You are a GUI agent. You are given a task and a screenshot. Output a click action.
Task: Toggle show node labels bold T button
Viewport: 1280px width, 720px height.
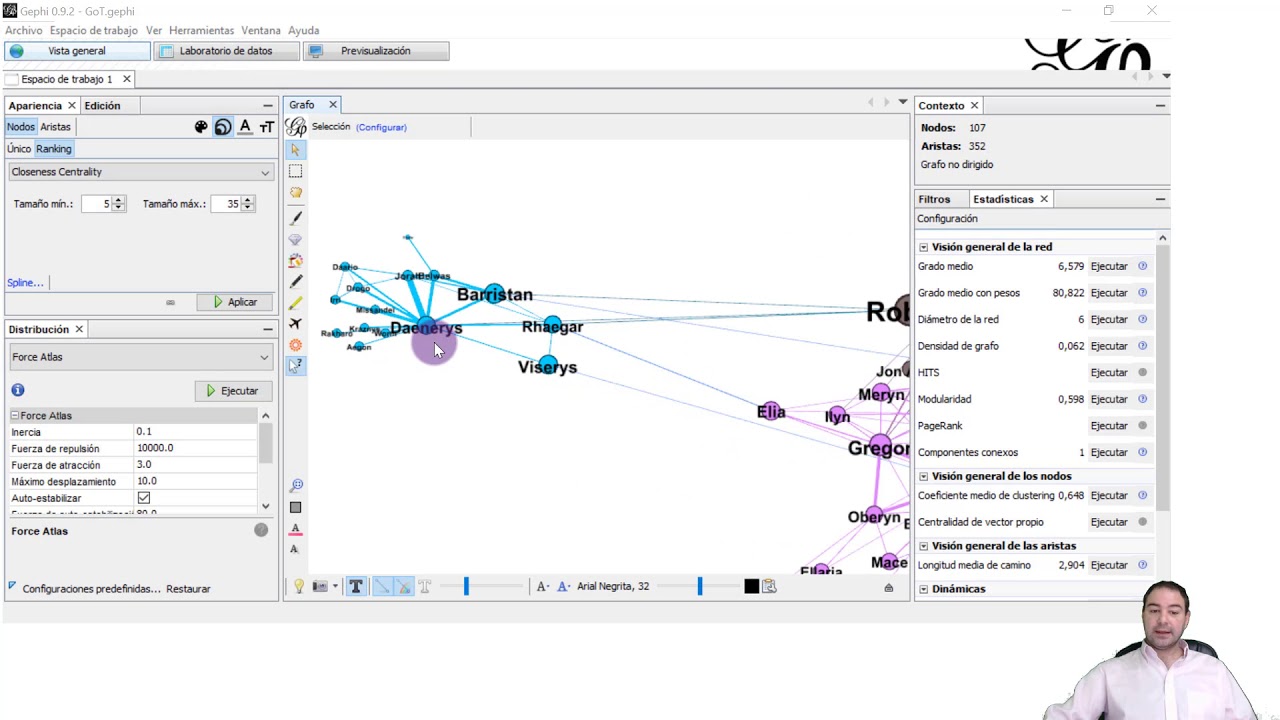pyautogui.click(x=356, y=587)
